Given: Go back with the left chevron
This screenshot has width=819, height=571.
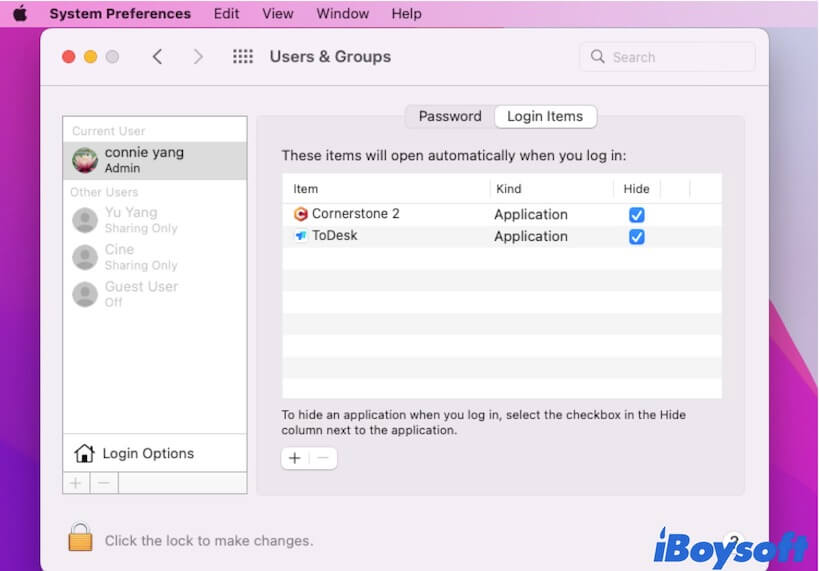Looking at the screenshot, I should [157, 56].
